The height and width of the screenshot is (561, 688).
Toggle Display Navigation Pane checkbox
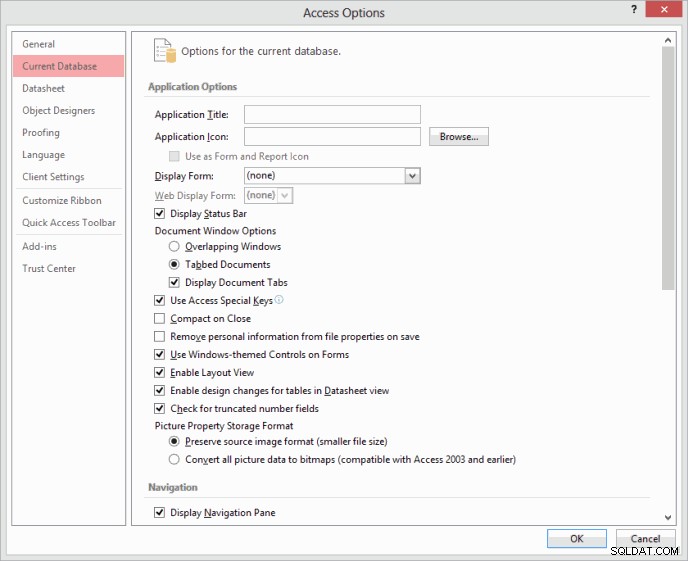click(160, 512)
